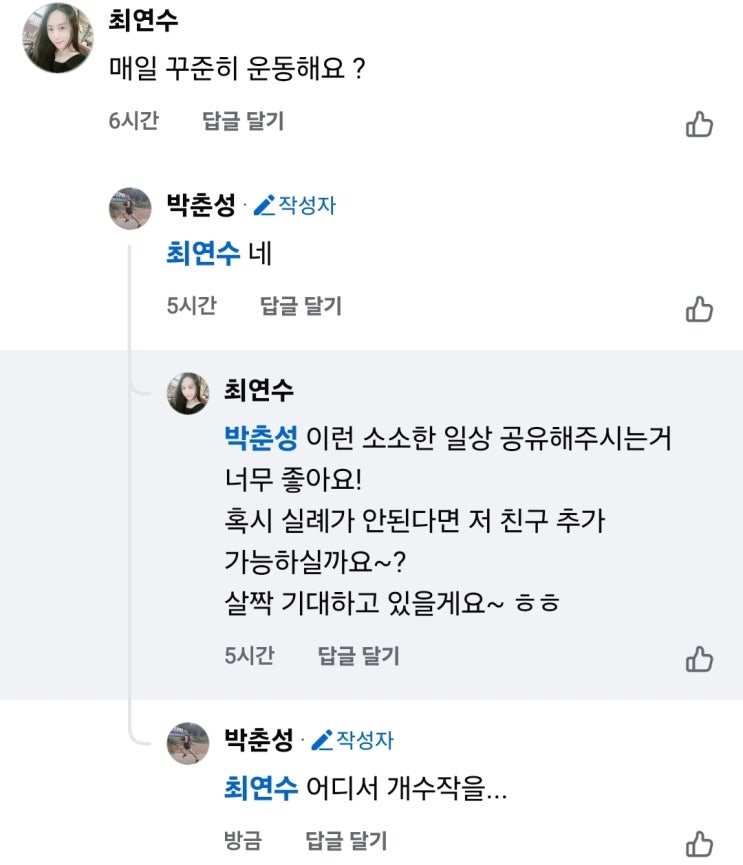Click 답글 달기 under the 네 reply

(301, 306)
